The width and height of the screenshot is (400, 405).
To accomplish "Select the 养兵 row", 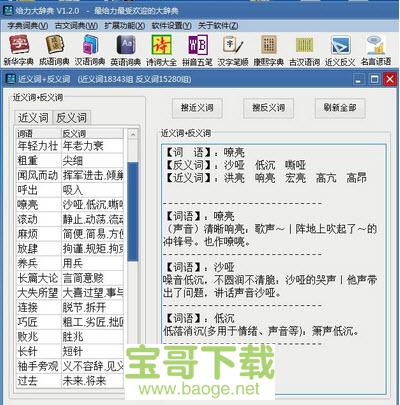I will (x=70, y=263).
